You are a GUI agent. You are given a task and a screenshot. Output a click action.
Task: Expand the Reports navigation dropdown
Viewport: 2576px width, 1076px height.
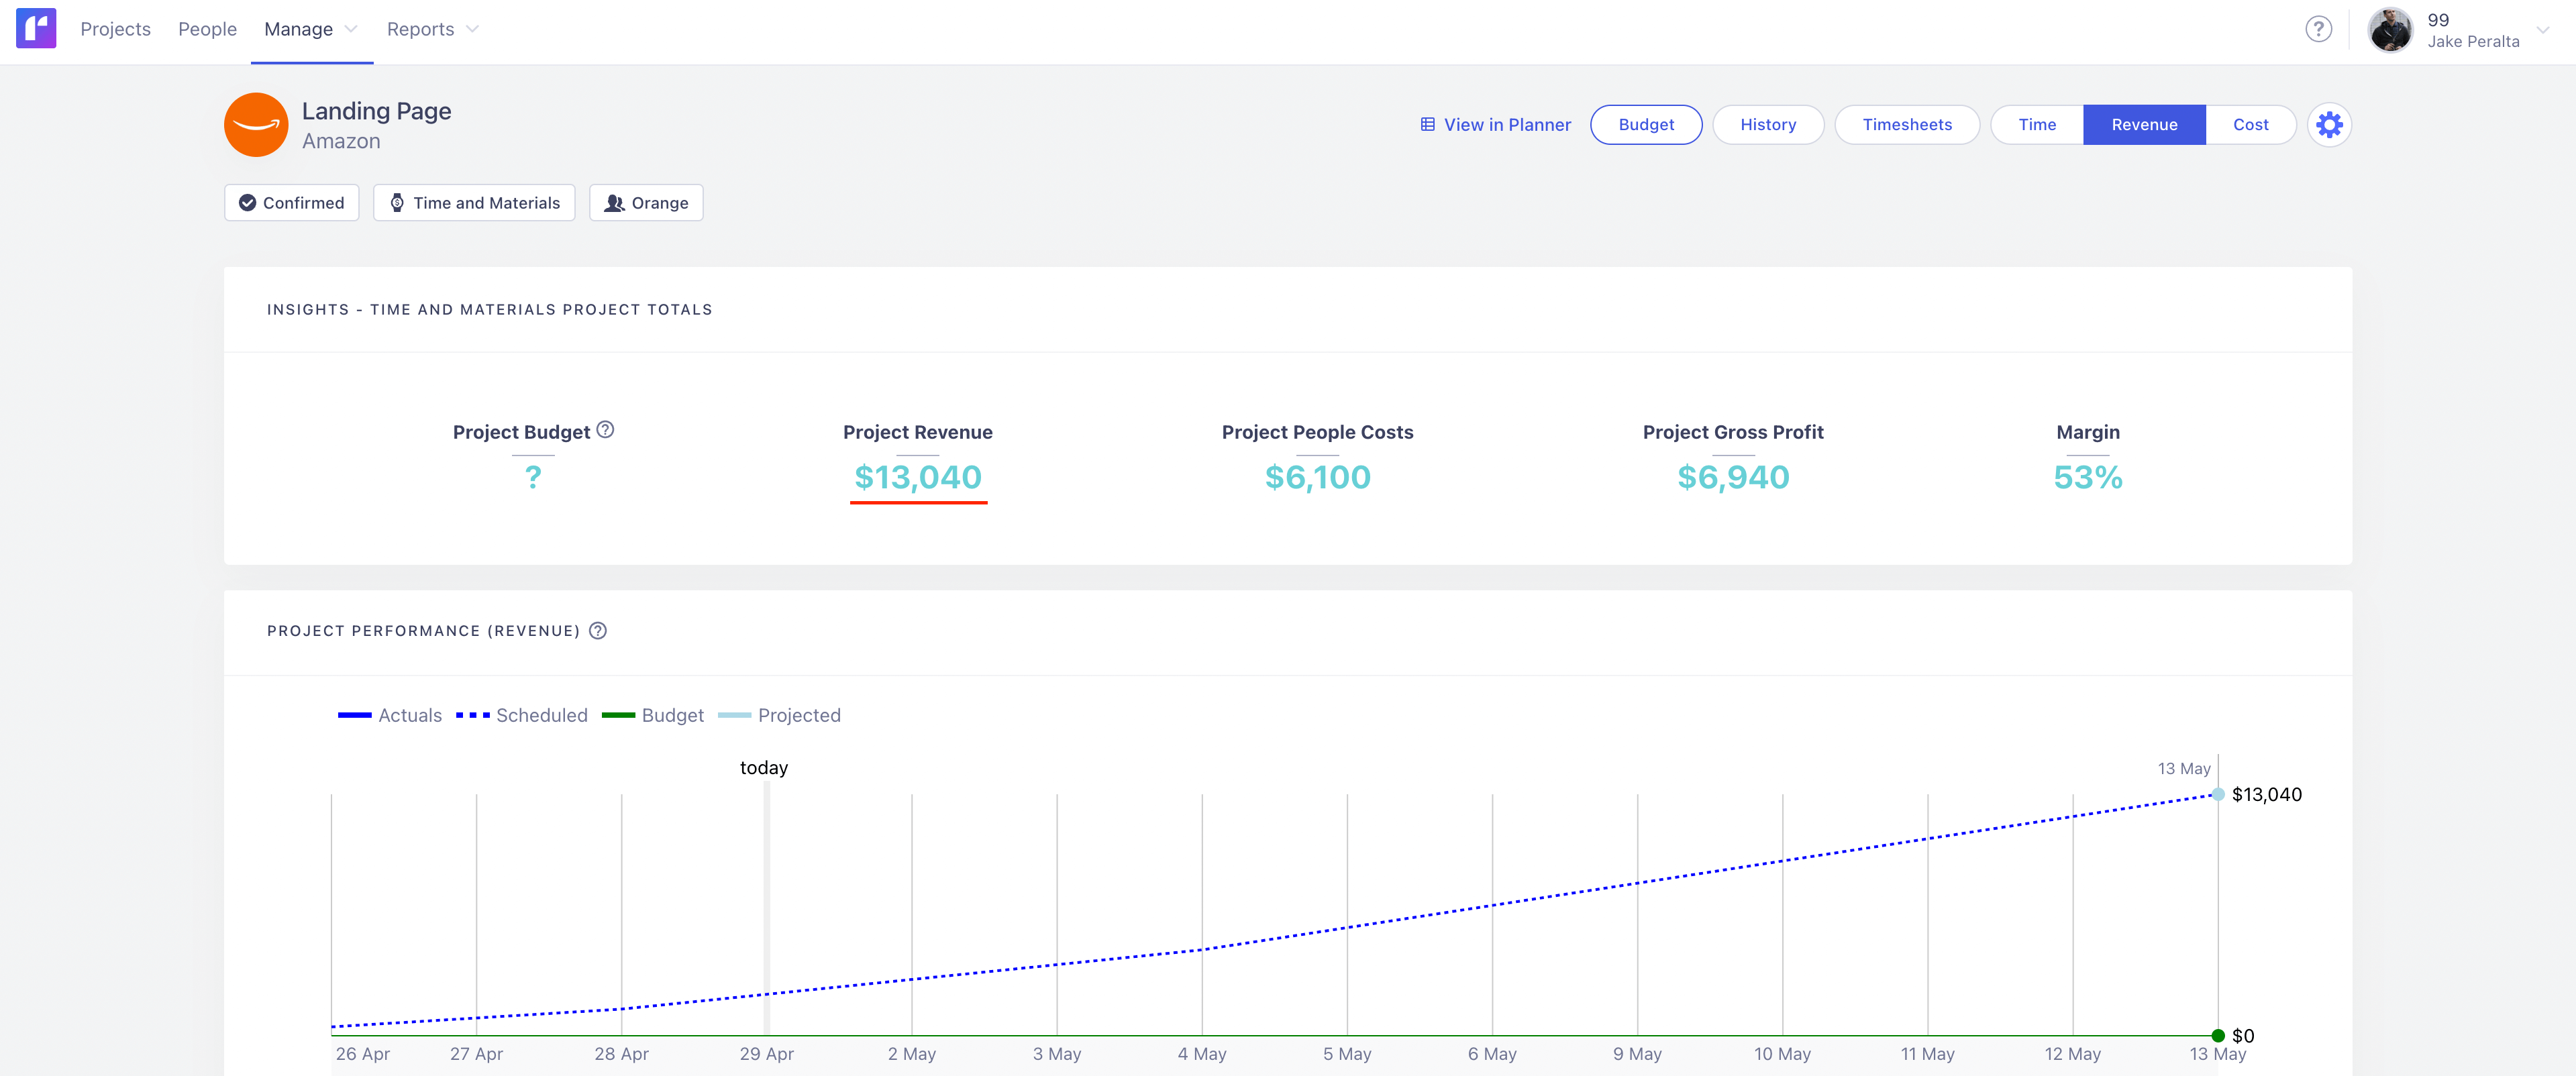point(432,29)
